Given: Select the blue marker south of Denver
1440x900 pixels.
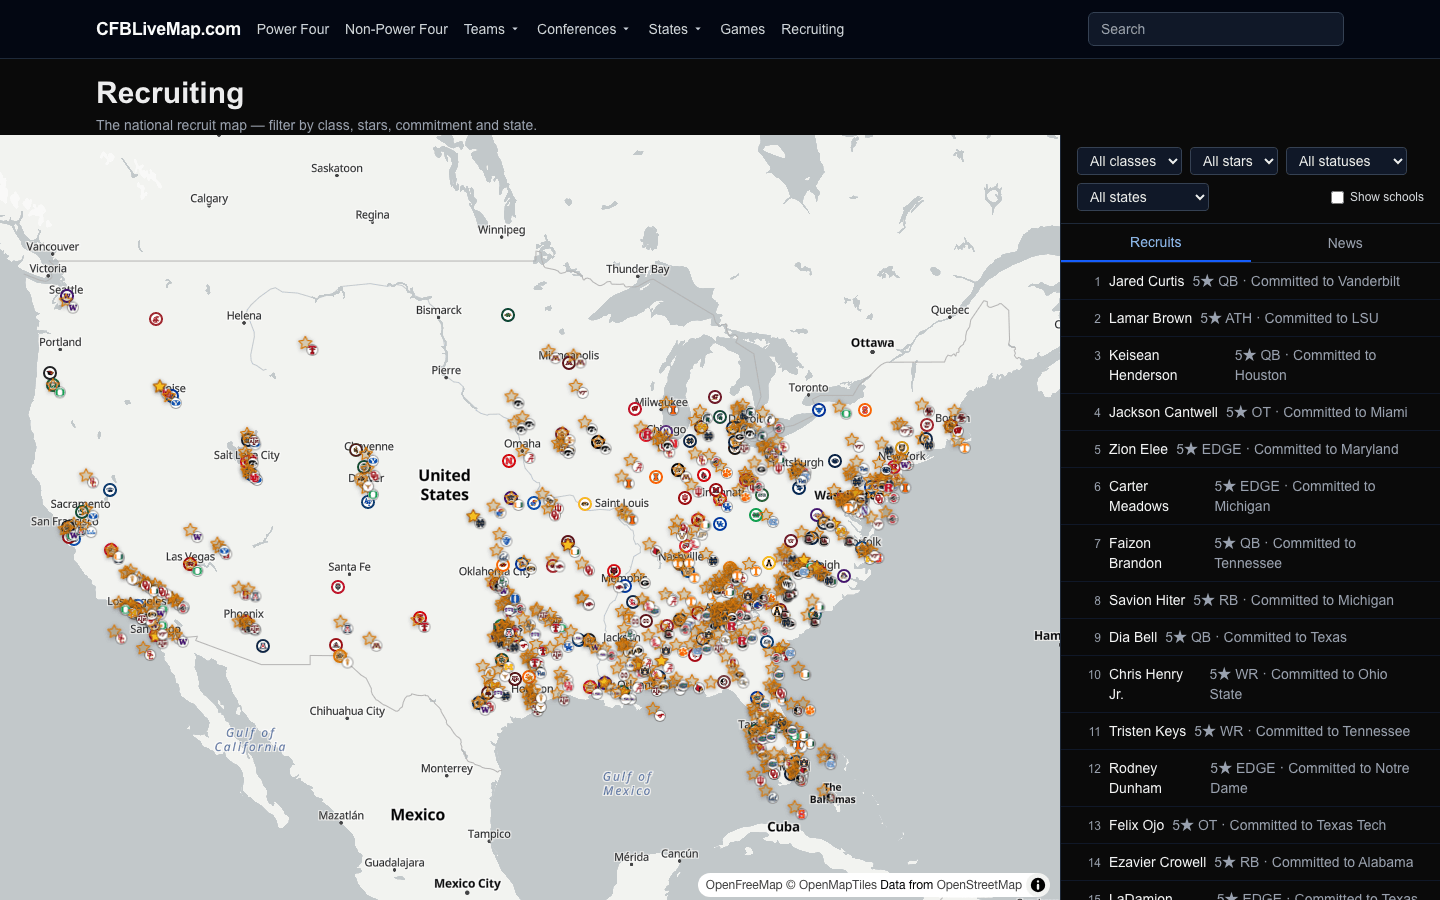Looking at the screenshot, I should click(368, 502).
